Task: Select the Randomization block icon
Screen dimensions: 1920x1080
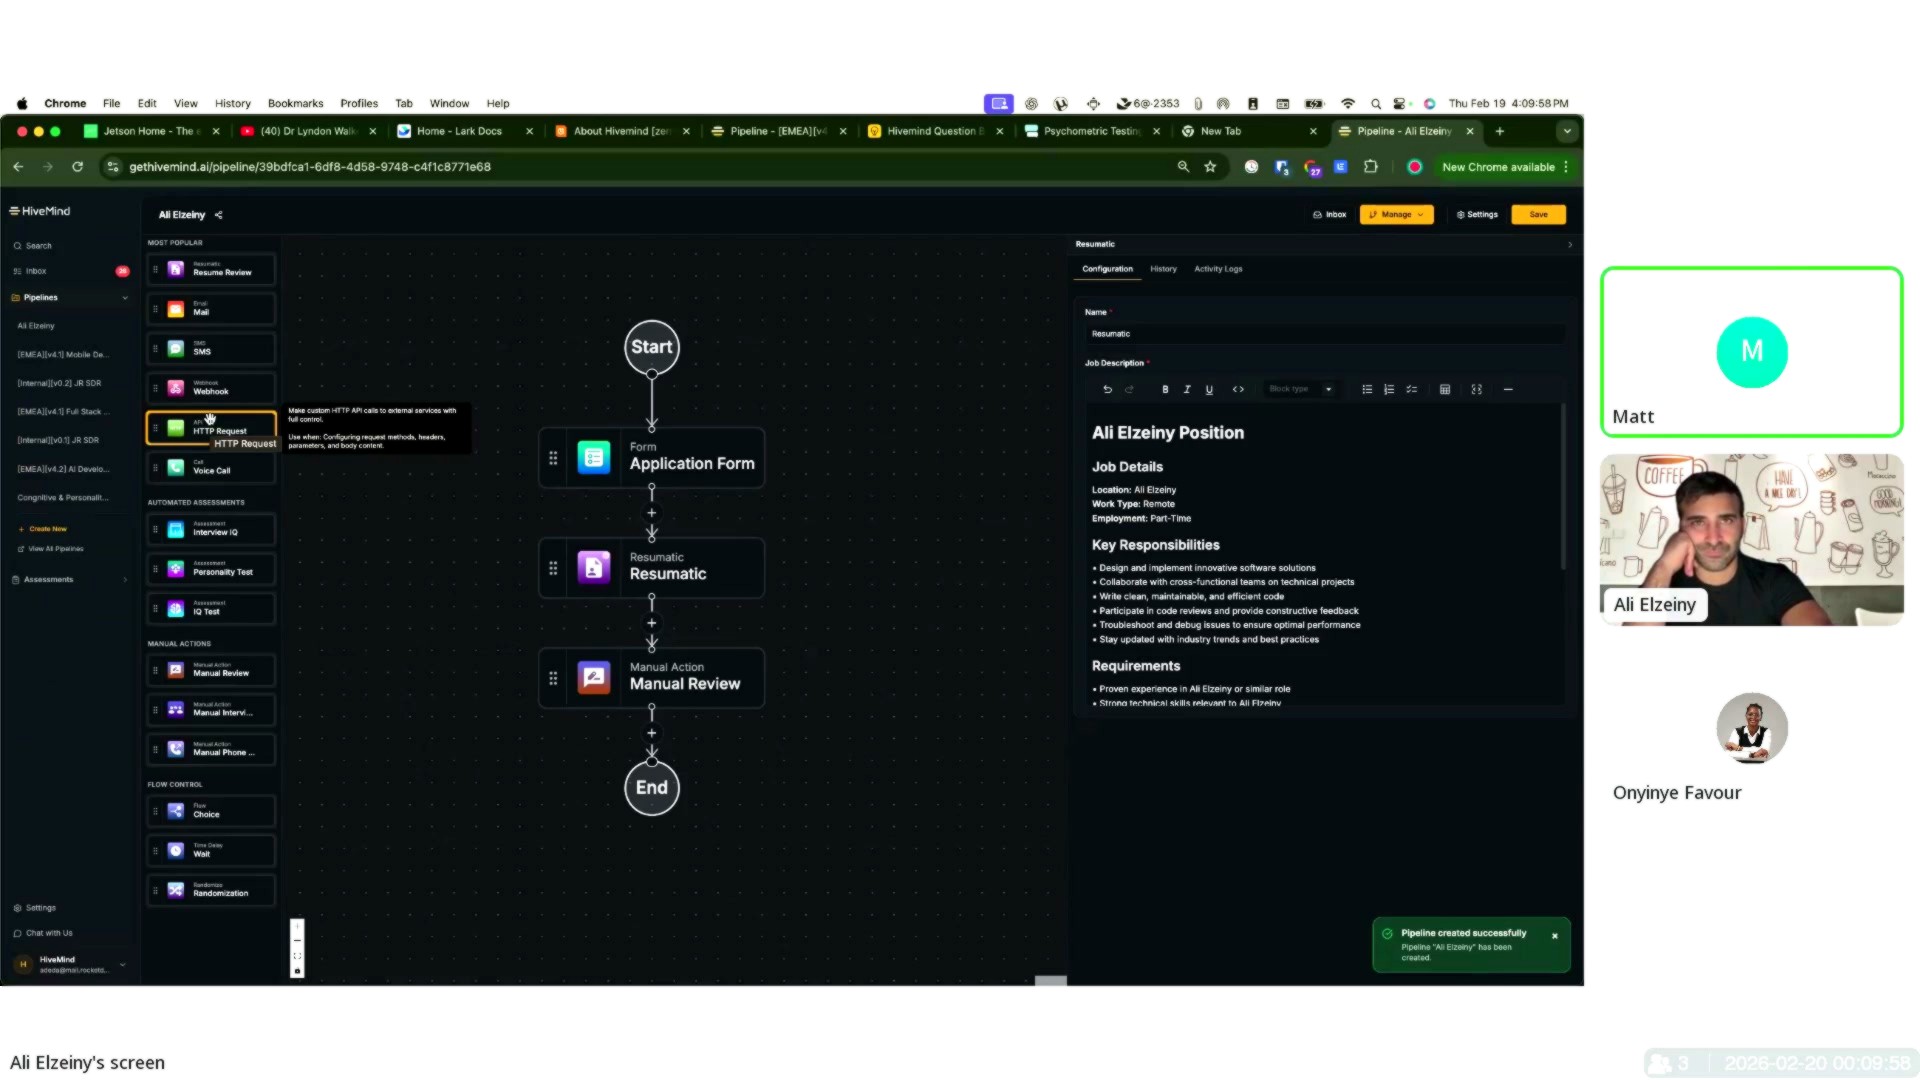Action: click(x=176, y=890)
